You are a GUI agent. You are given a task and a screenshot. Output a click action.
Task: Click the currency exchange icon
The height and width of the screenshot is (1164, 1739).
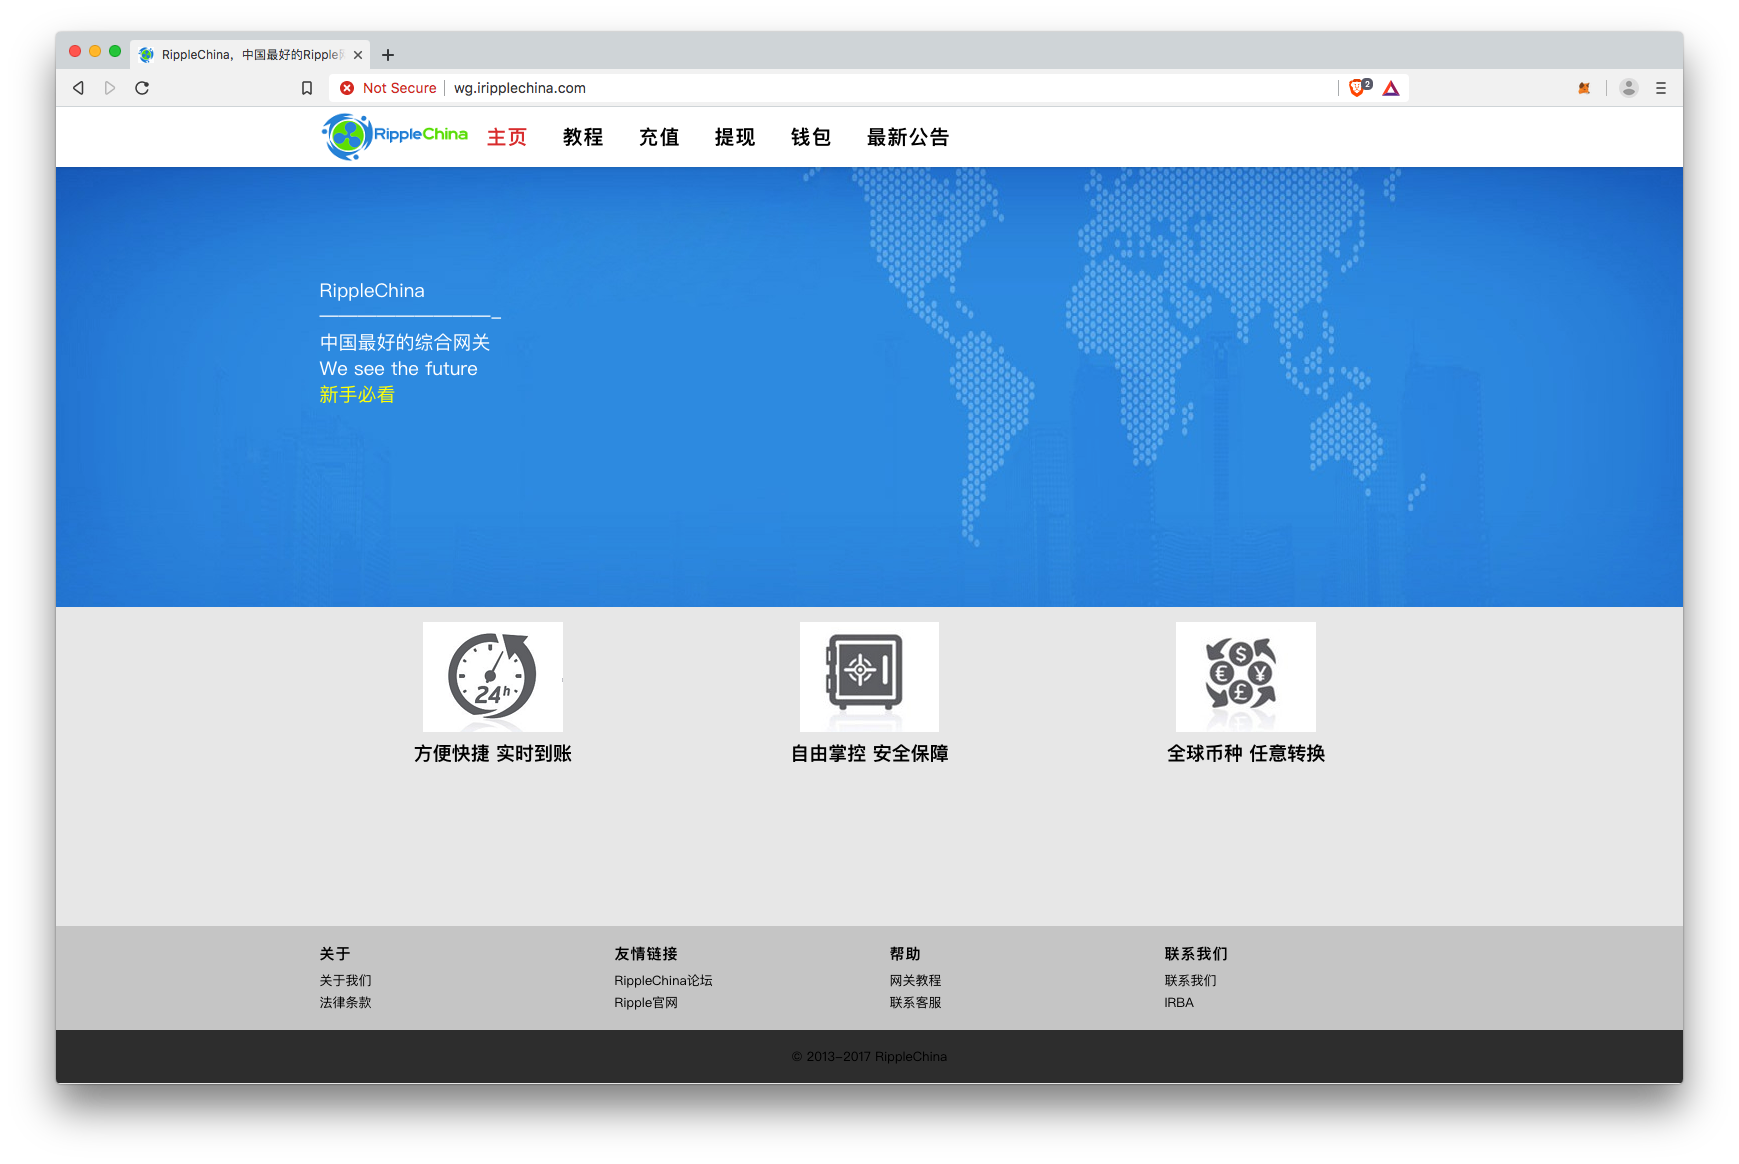1245,676
